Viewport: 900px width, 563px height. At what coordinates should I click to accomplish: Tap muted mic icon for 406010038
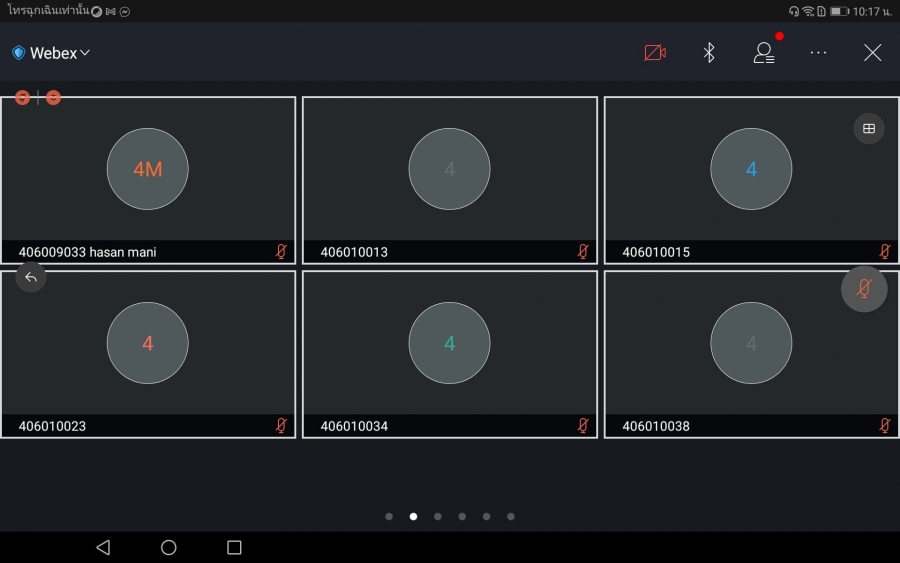(884, 426)
